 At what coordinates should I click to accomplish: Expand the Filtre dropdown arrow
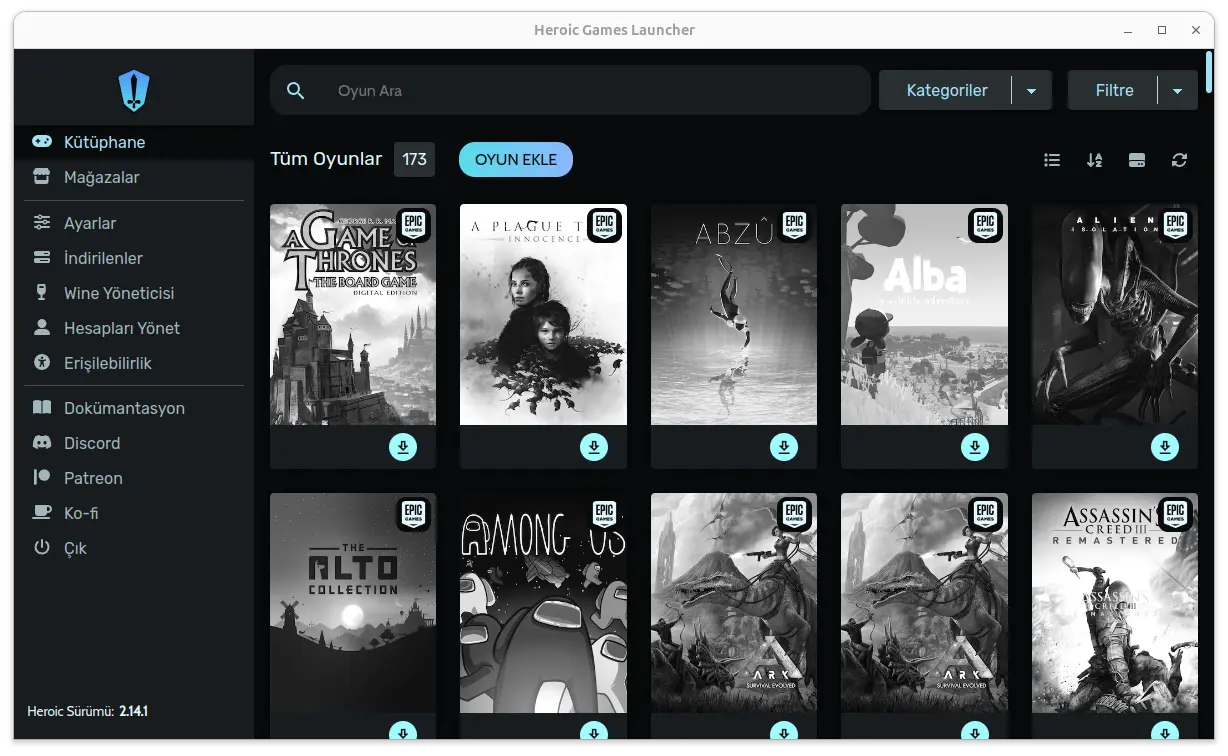point(1177,91)
